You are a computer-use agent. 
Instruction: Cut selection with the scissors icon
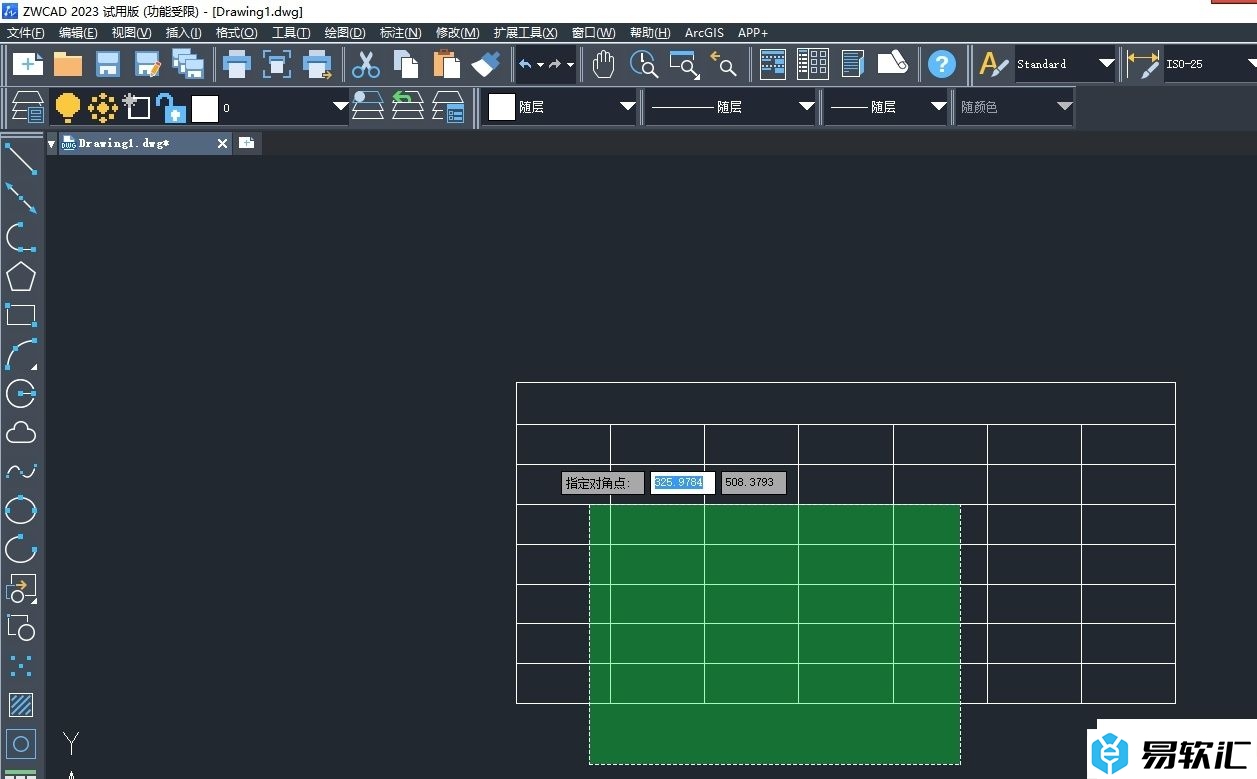[x=366, y=65]
